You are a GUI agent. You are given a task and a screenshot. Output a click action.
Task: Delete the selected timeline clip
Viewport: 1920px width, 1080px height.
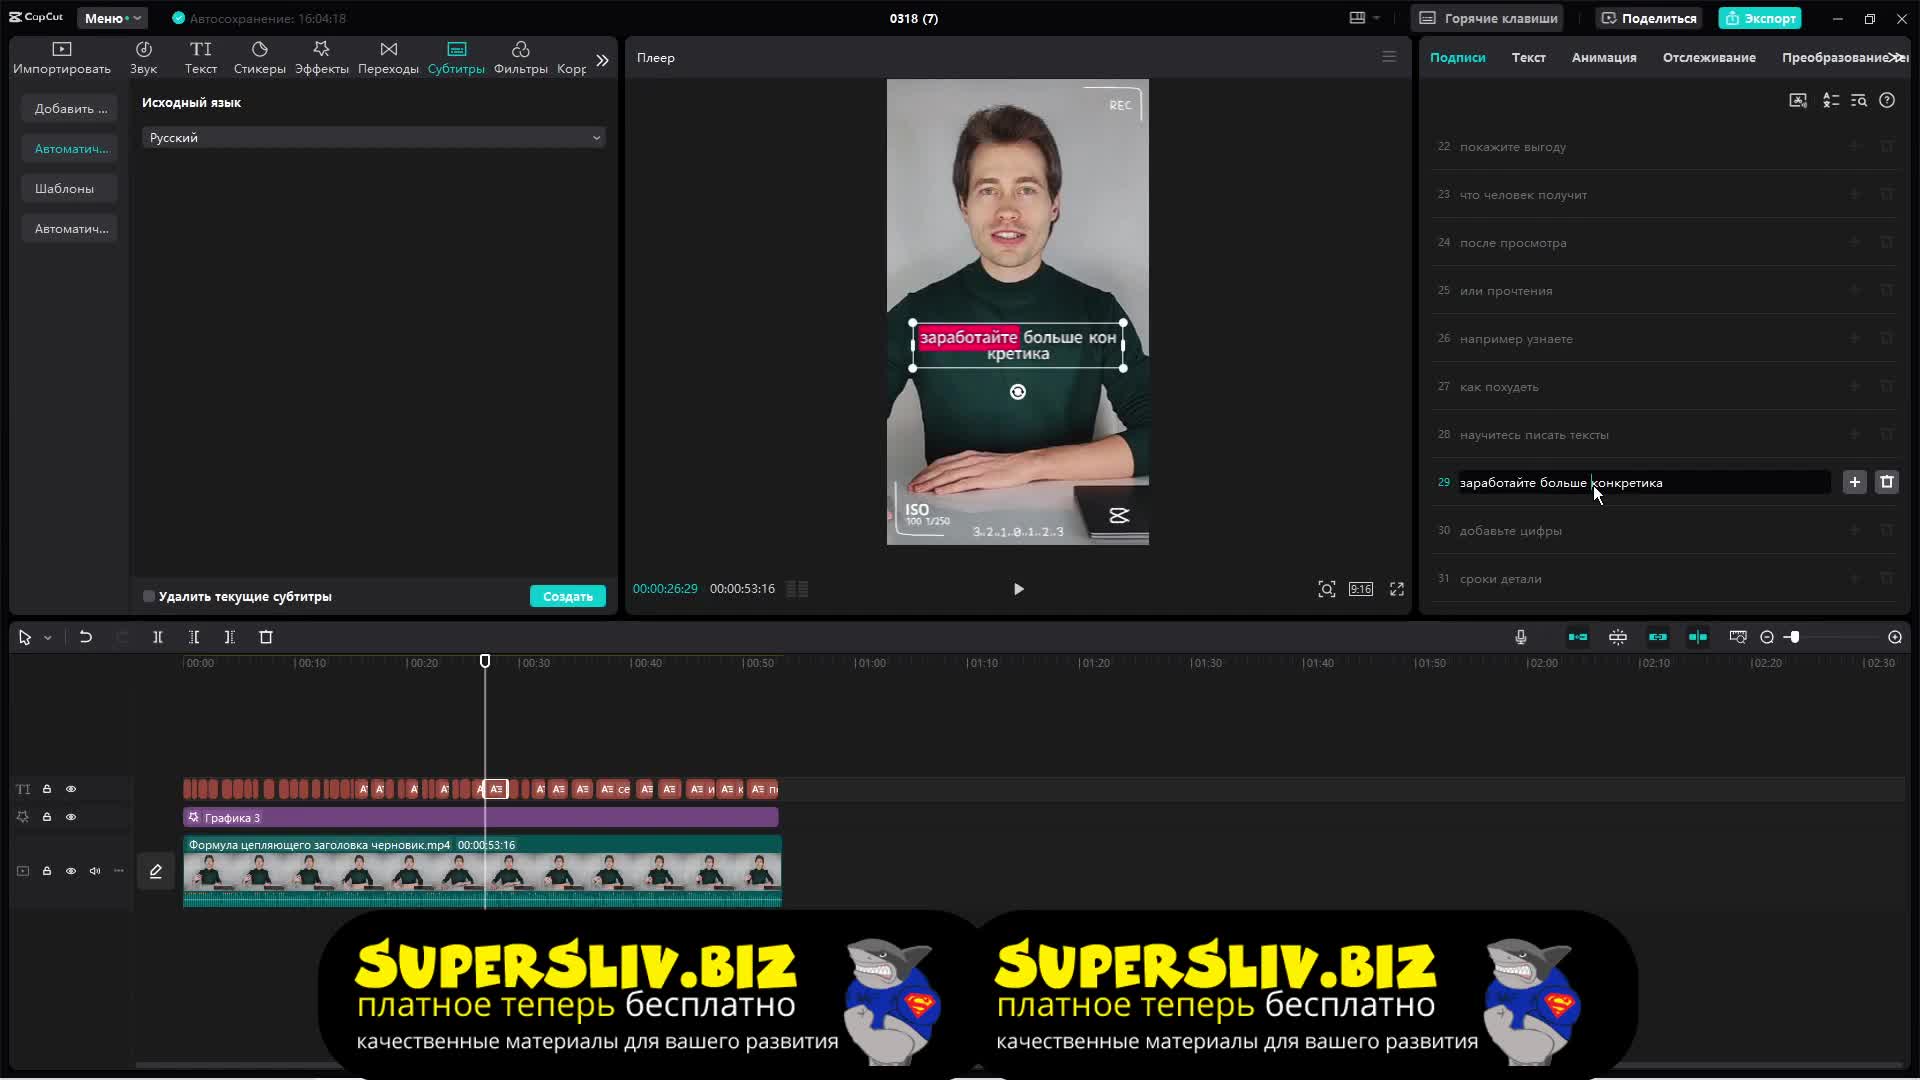(x=266, y=637)
